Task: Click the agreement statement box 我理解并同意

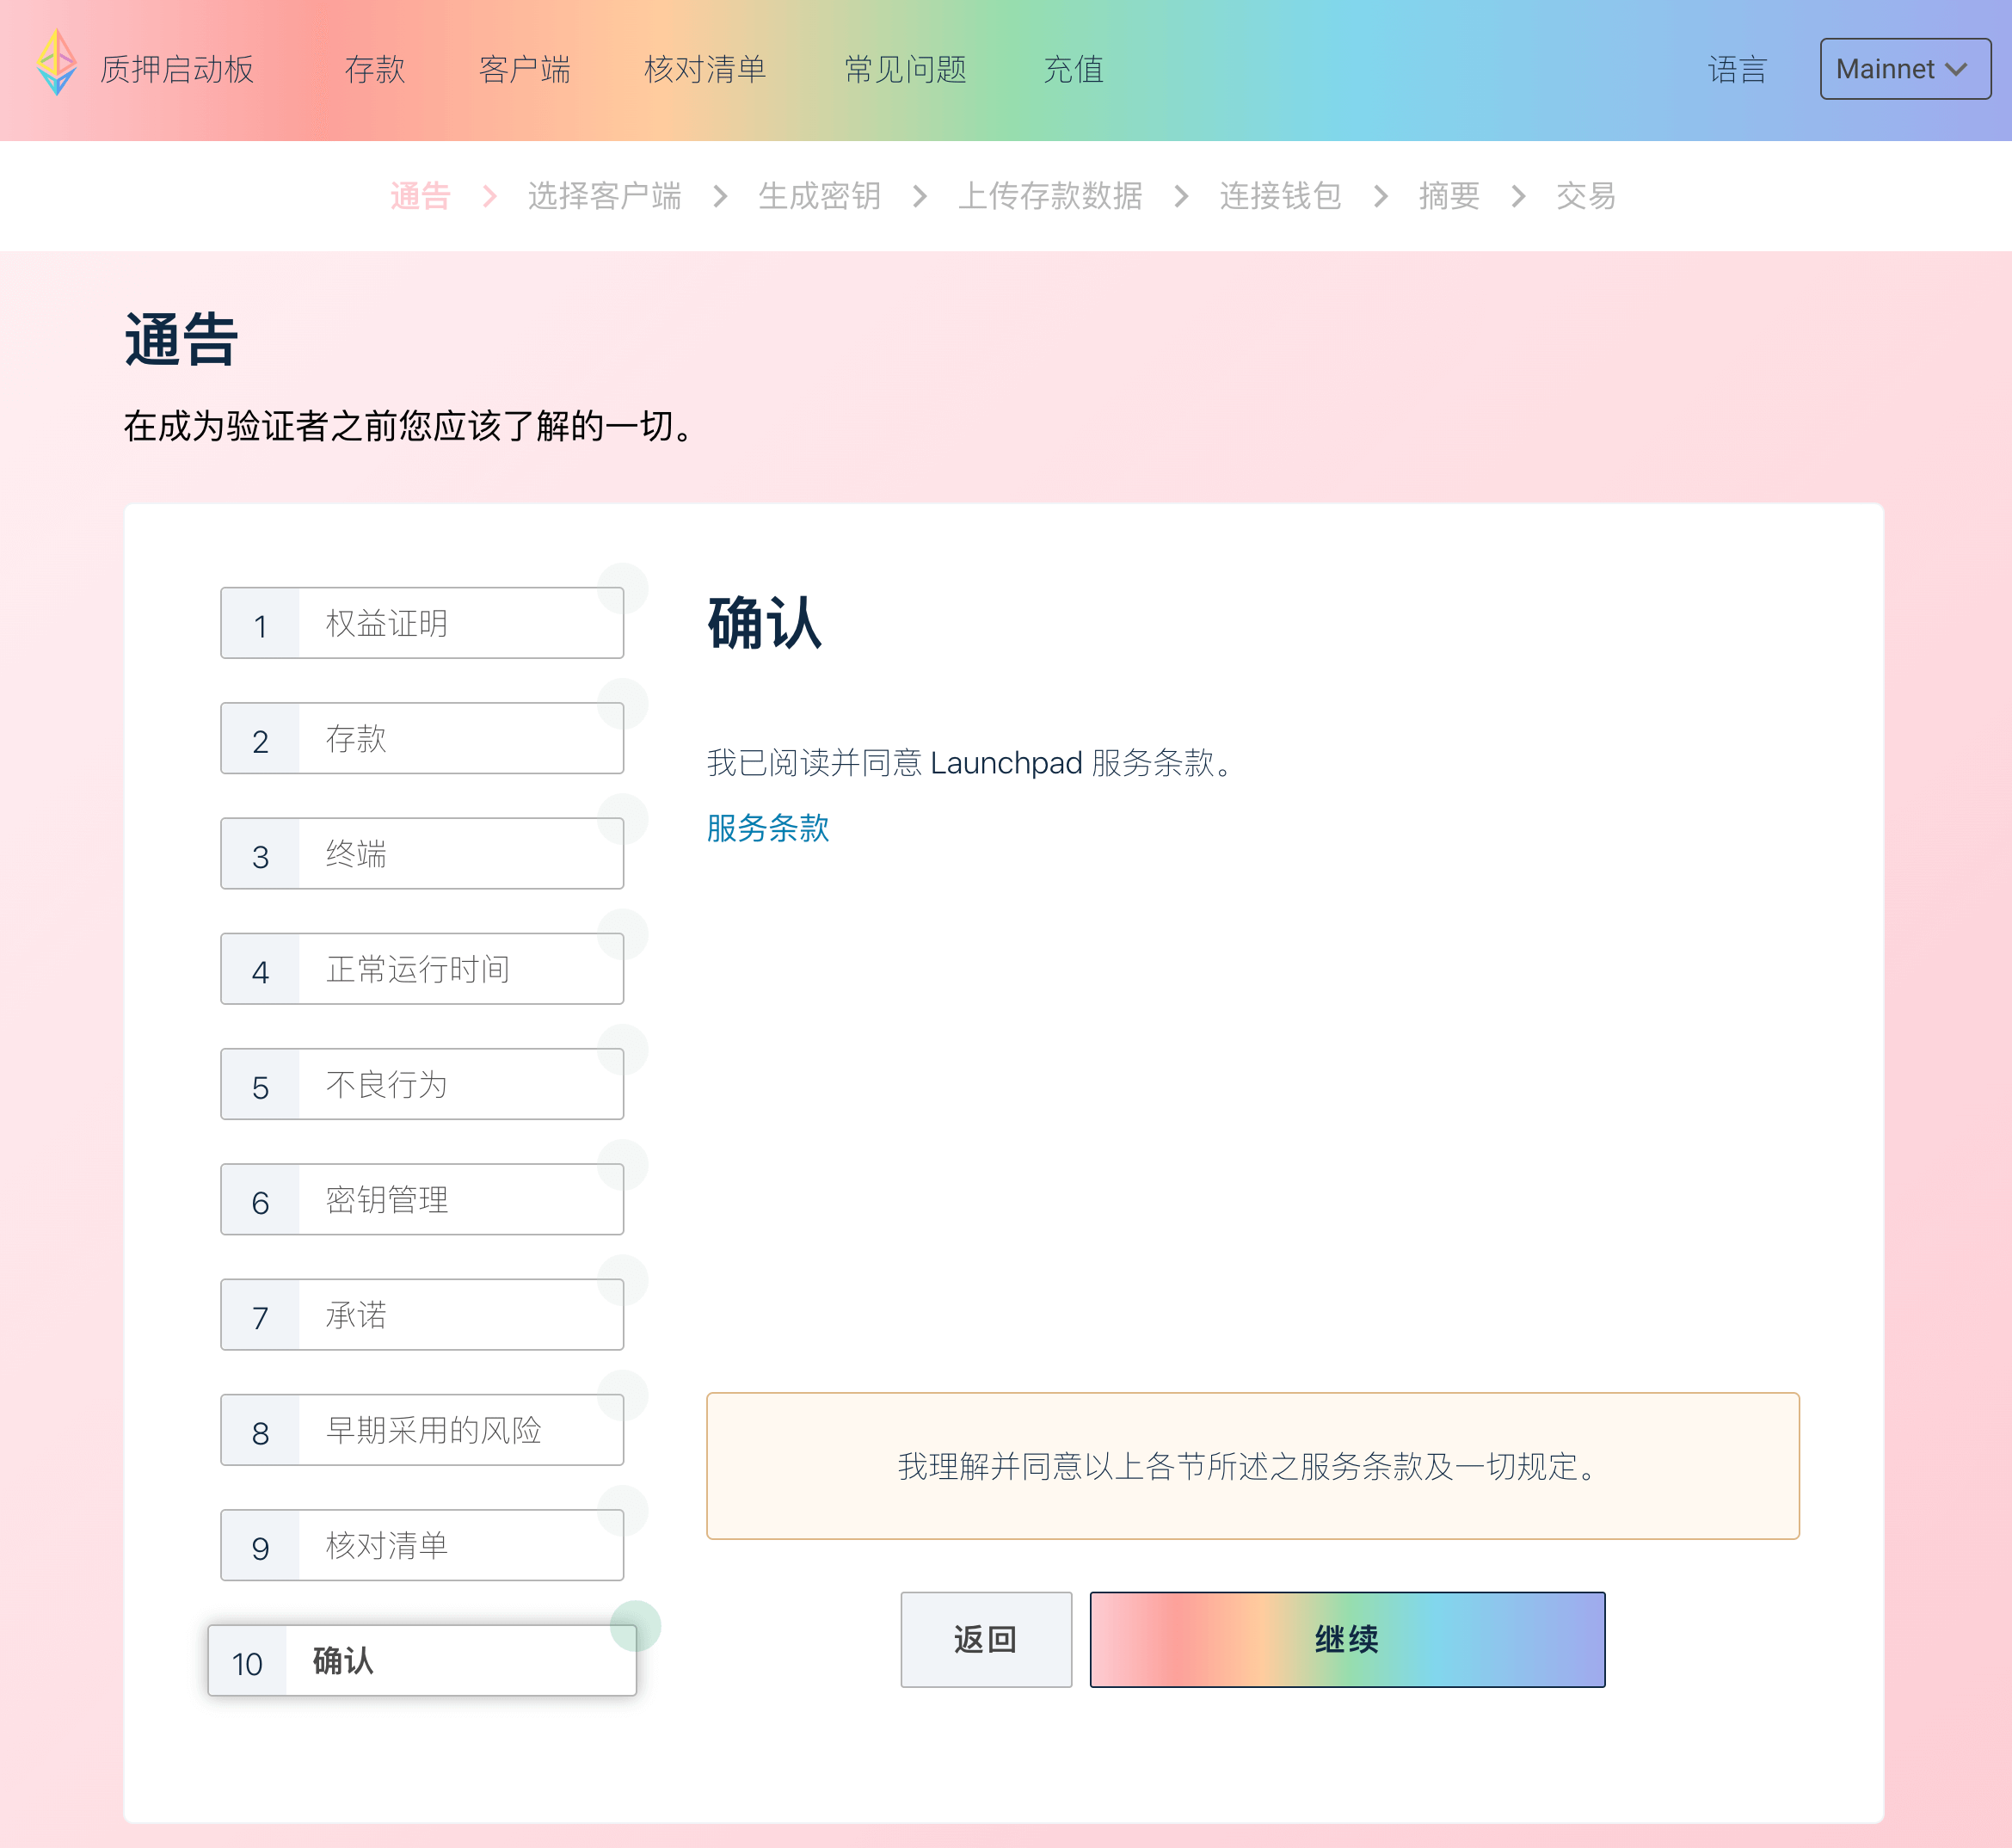Action: (1252, 1466)
